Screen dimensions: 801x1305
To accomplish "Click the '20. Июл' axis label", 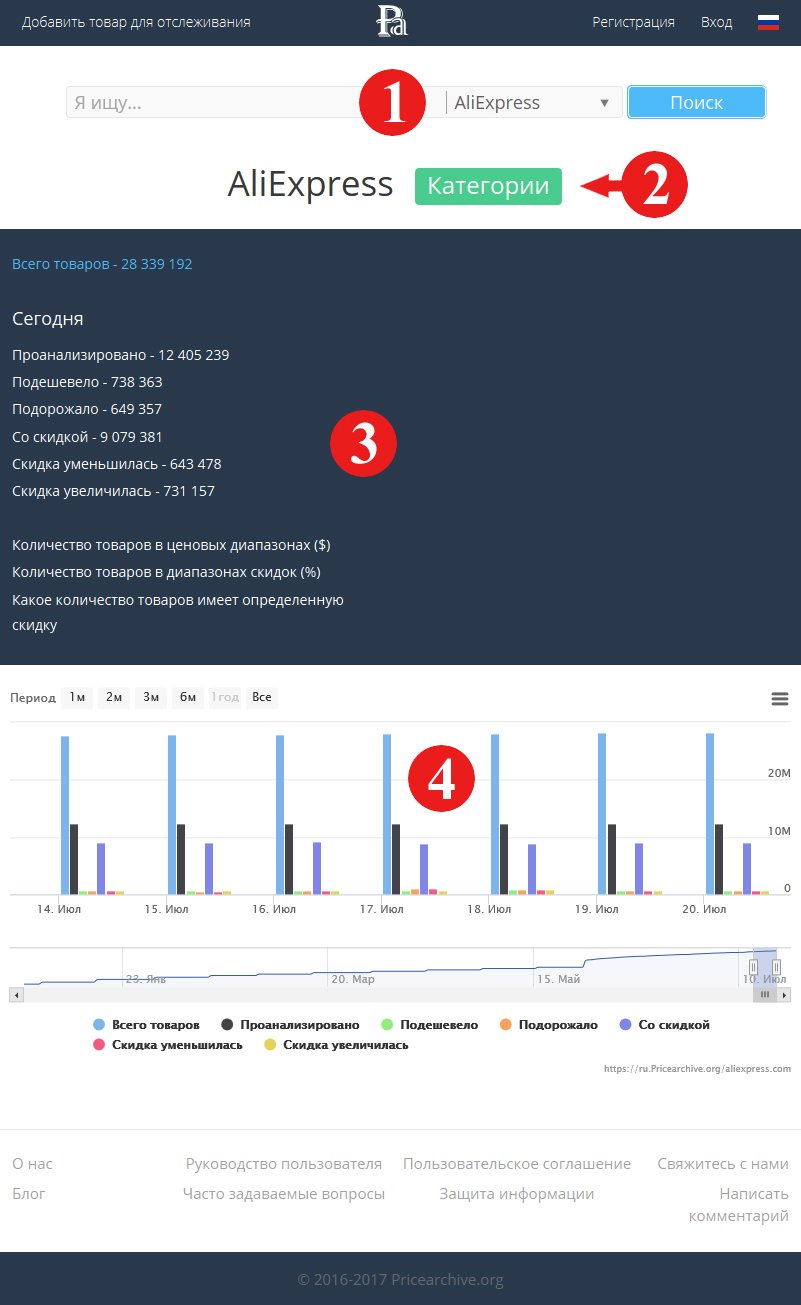I will tap(704, 909).
